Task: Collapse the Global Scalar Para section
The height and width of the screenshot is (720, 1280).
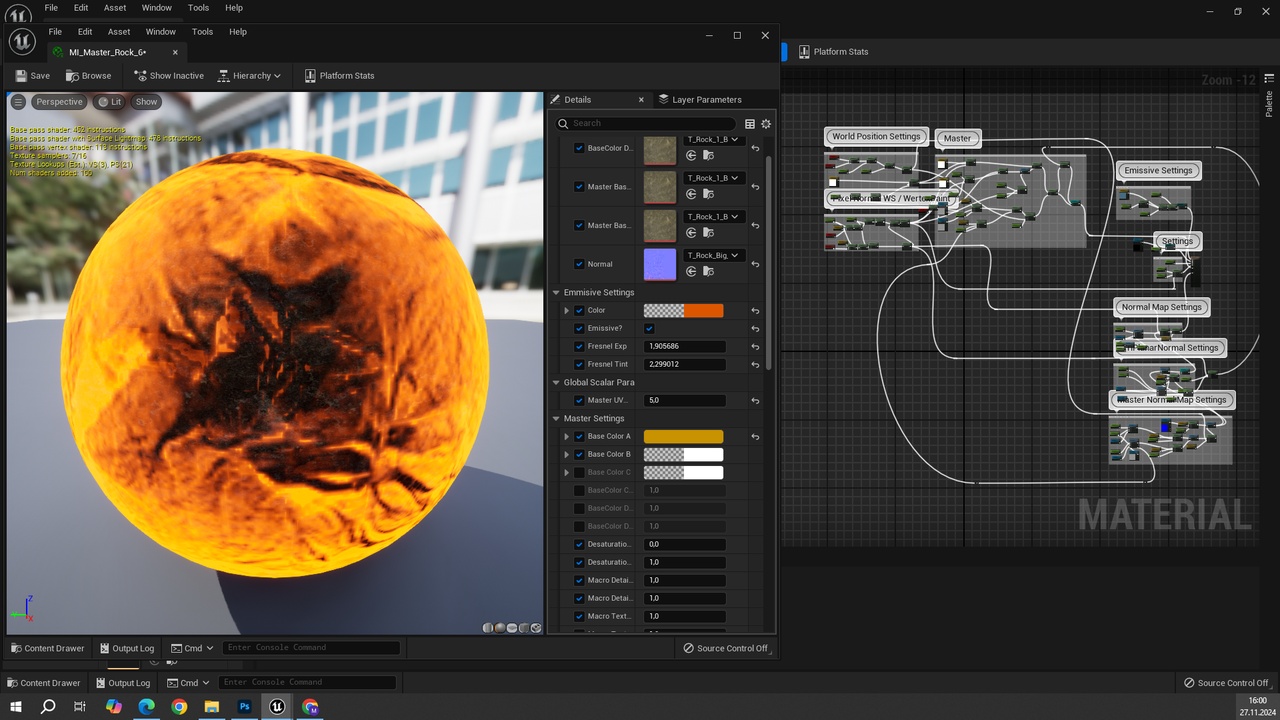Action: tap(557, 383)
